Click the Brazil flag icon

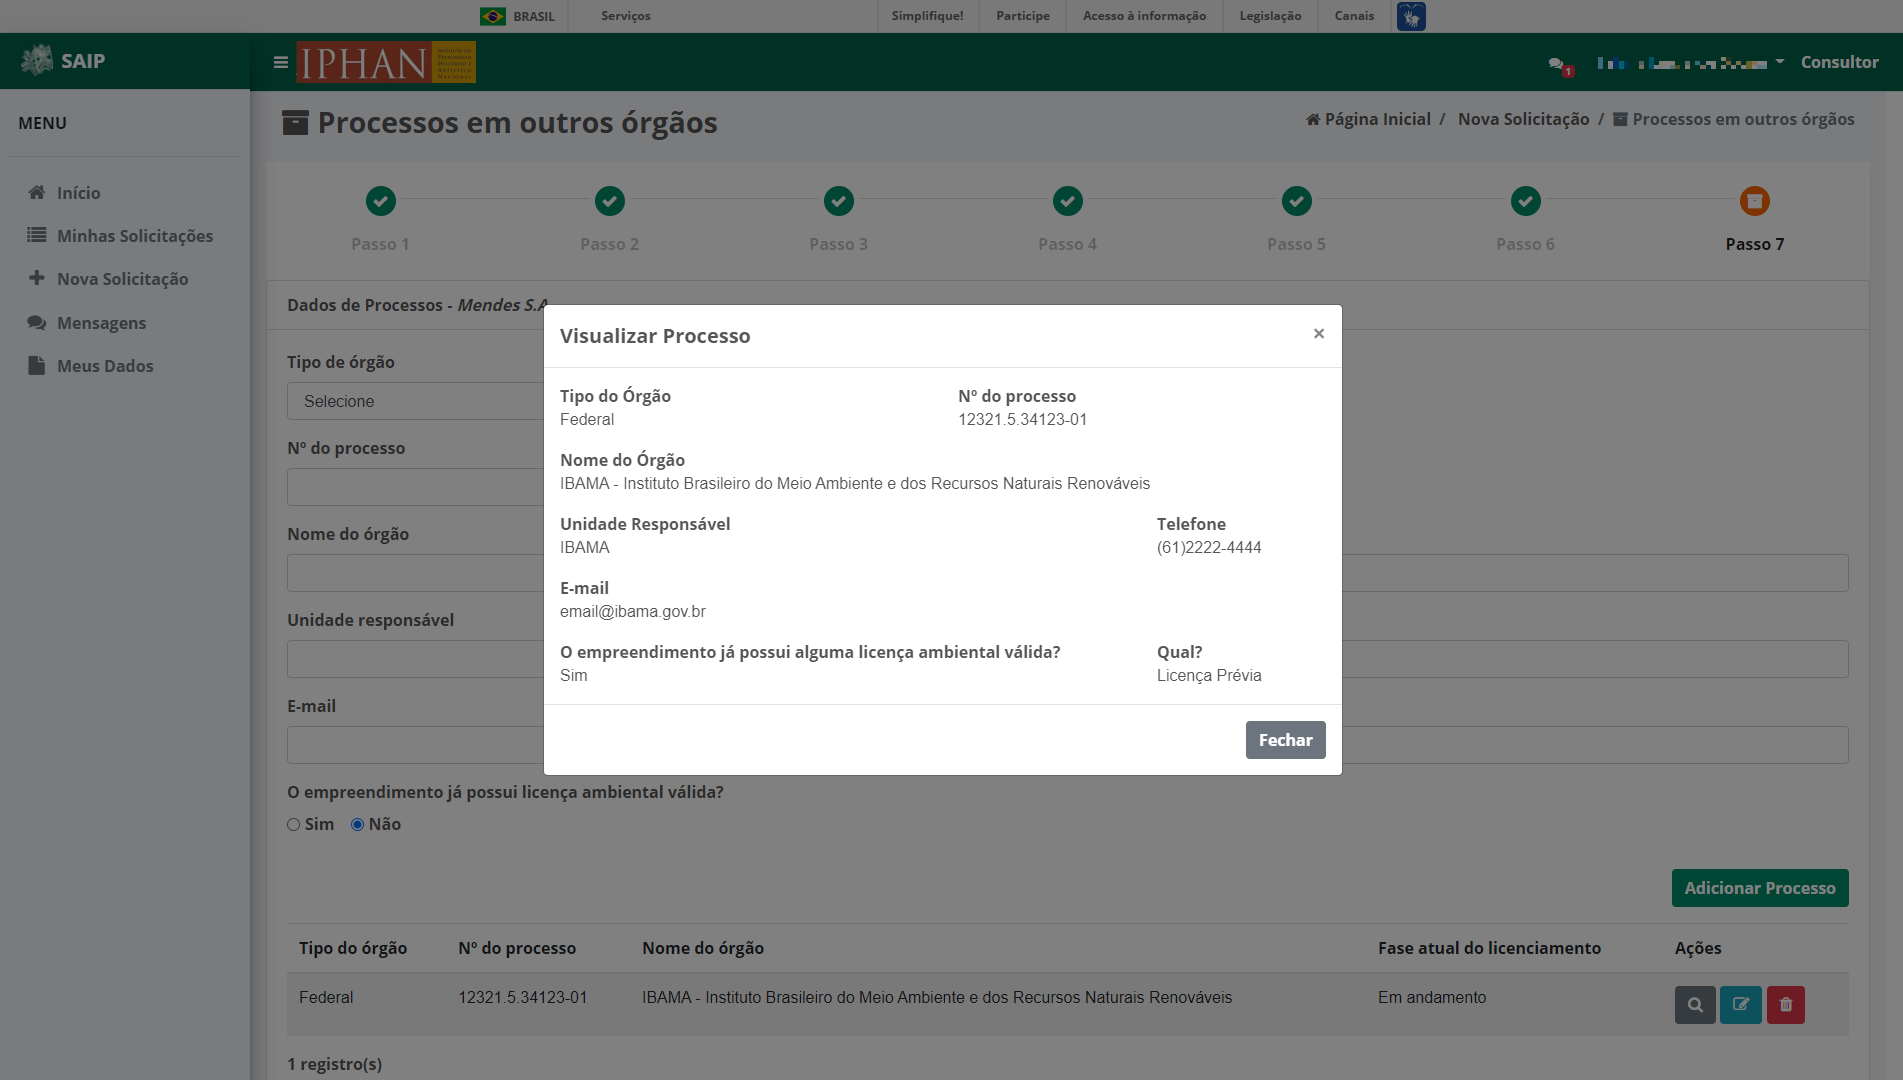tap(492, 16)
